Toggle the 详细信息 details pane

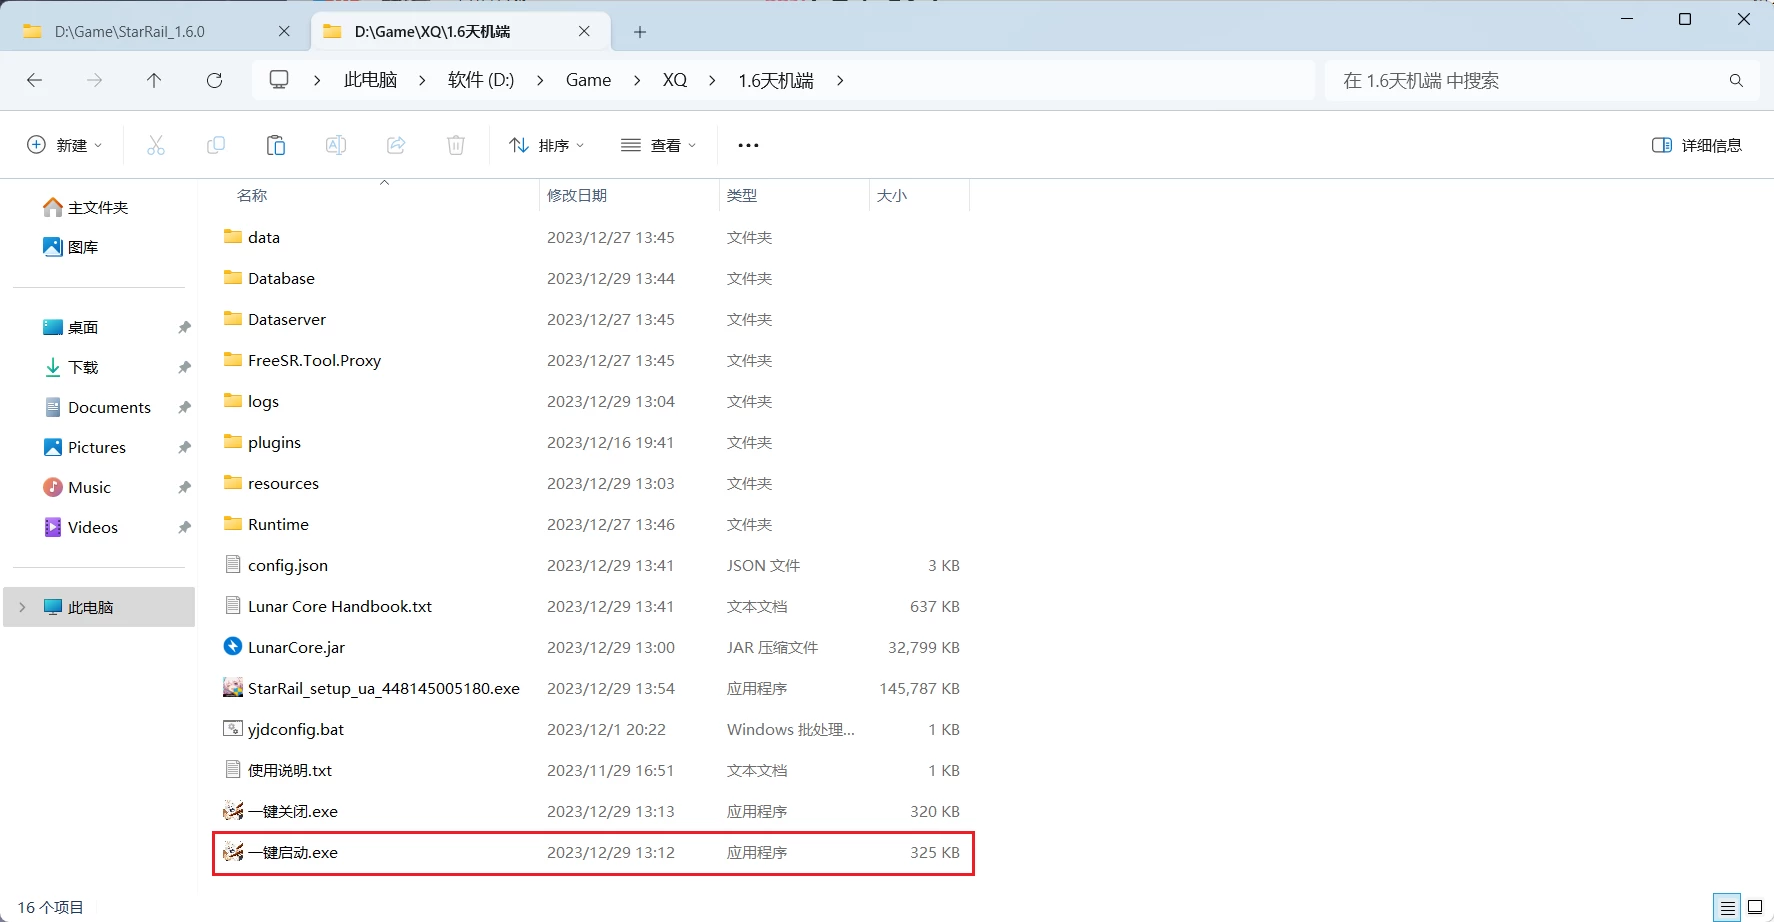(1697, 146)
